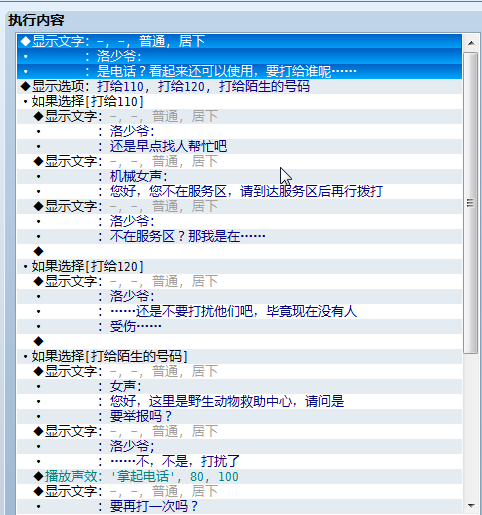
Task: Click the 执行内容 panel heading
Action: (36, 20)
